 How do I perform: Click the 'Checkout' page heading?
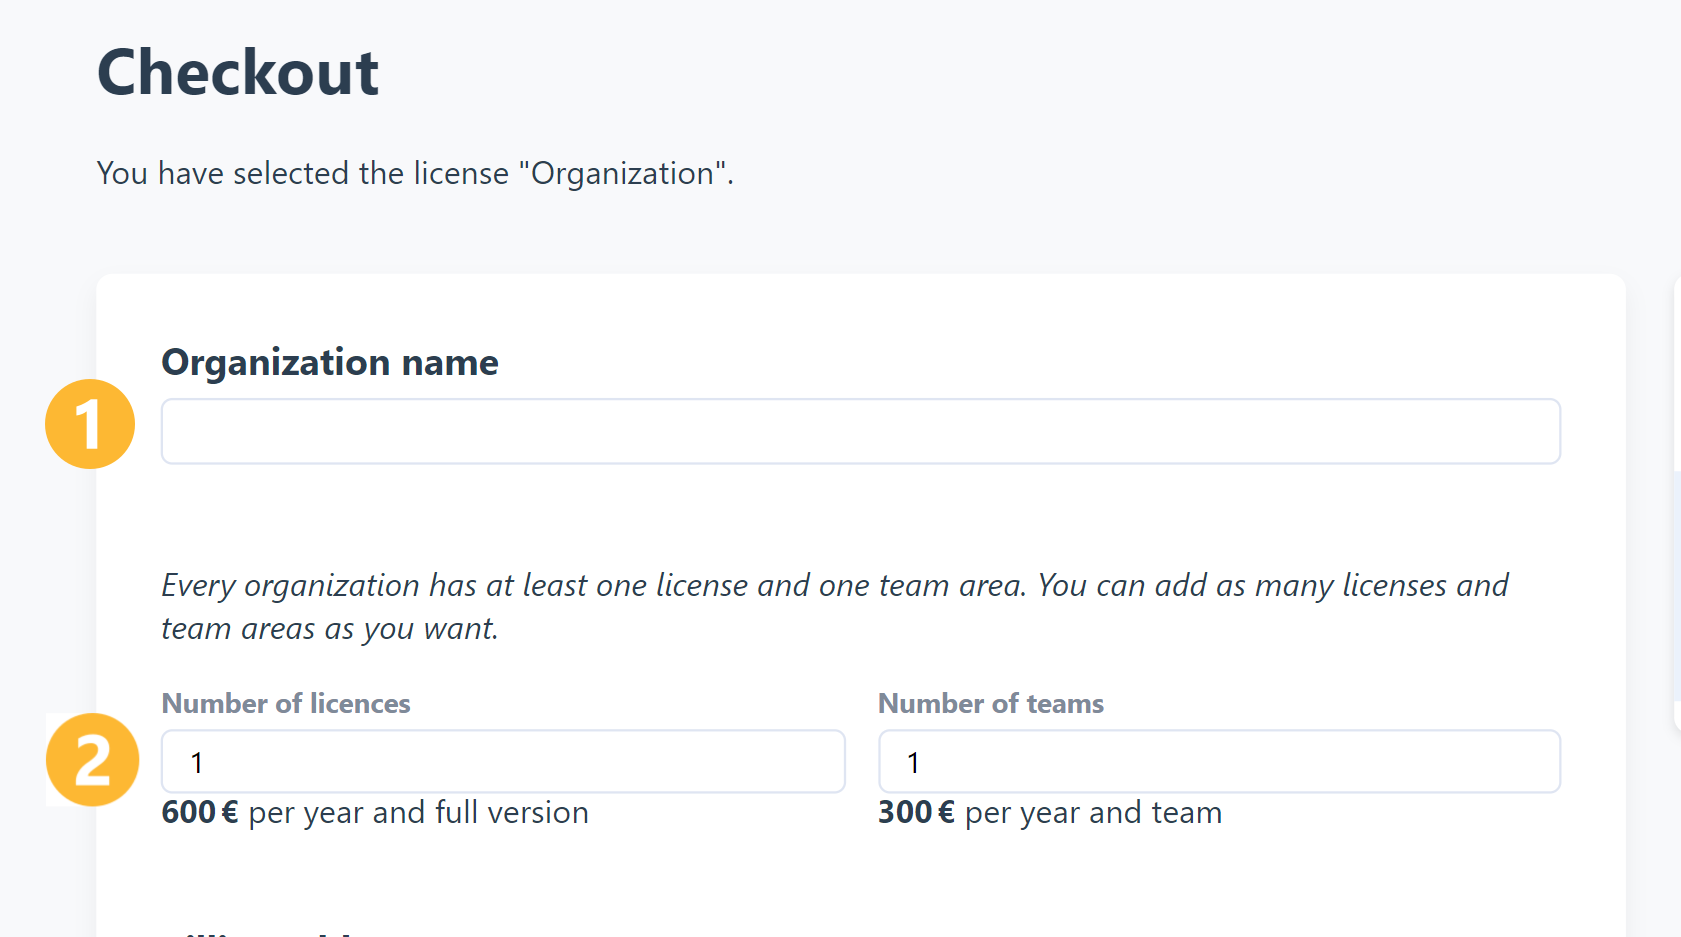pyautogui.click(x=238, y=73)
